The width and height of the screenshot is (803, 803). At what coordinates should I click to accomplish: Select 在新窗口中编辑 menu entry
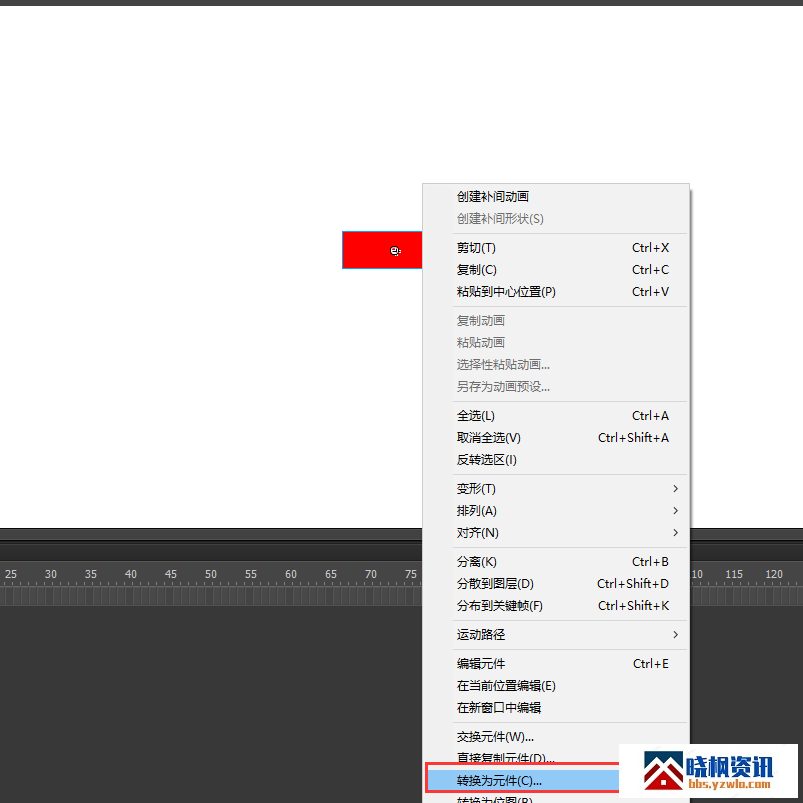point(556,708)
